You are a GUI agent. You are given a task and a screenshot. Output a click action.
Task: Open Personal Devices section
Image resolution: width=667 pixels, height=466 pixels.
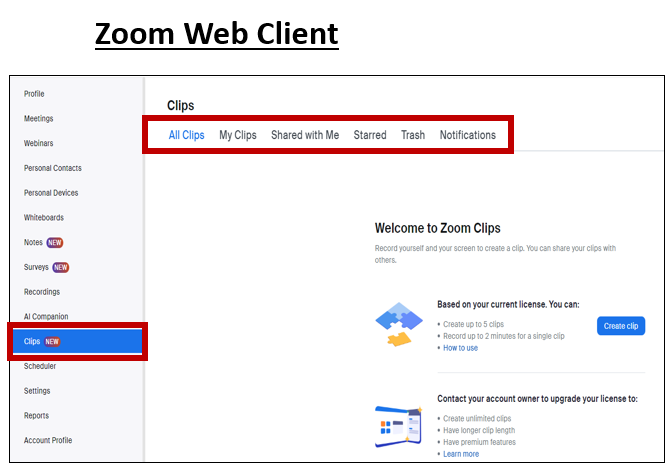(51, 193)
